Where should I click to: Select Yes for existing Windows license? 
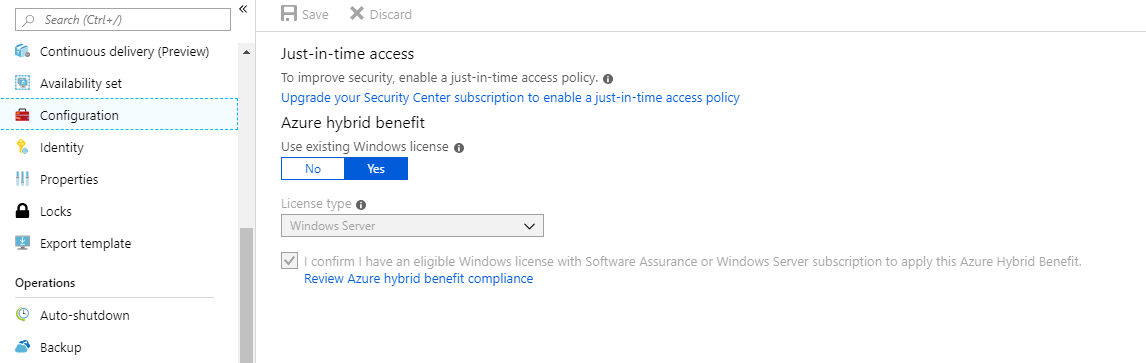[376, 169]
